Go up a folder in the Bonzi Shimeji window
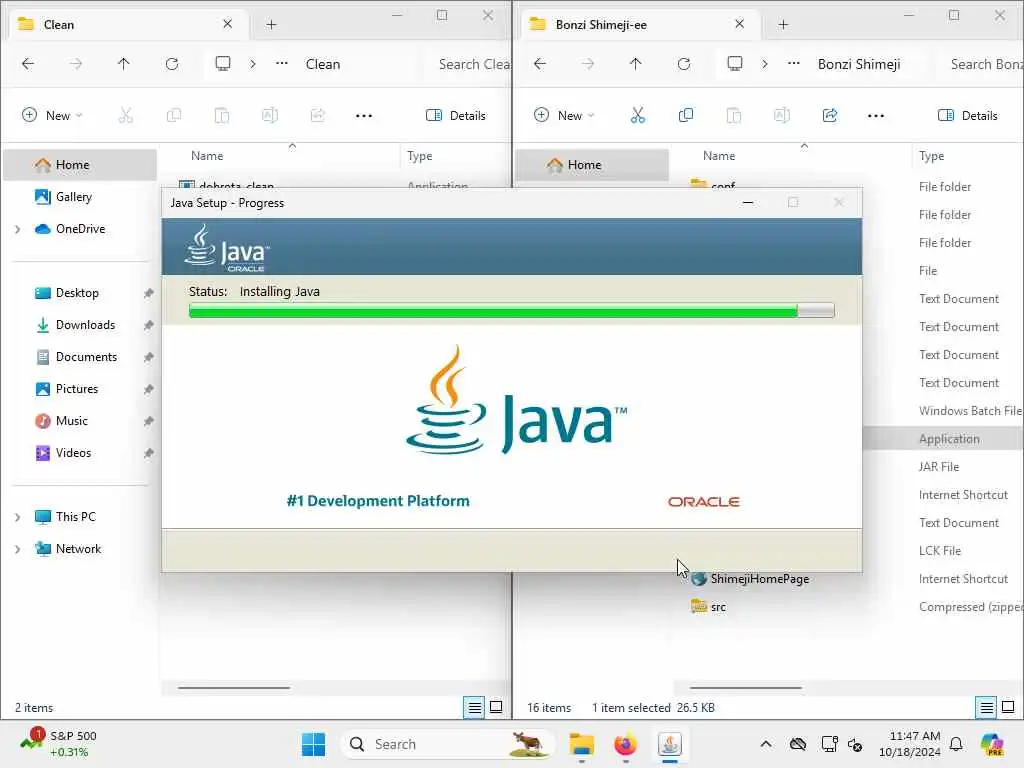This screenshot has height=768, width=1024. click(635, 64)
